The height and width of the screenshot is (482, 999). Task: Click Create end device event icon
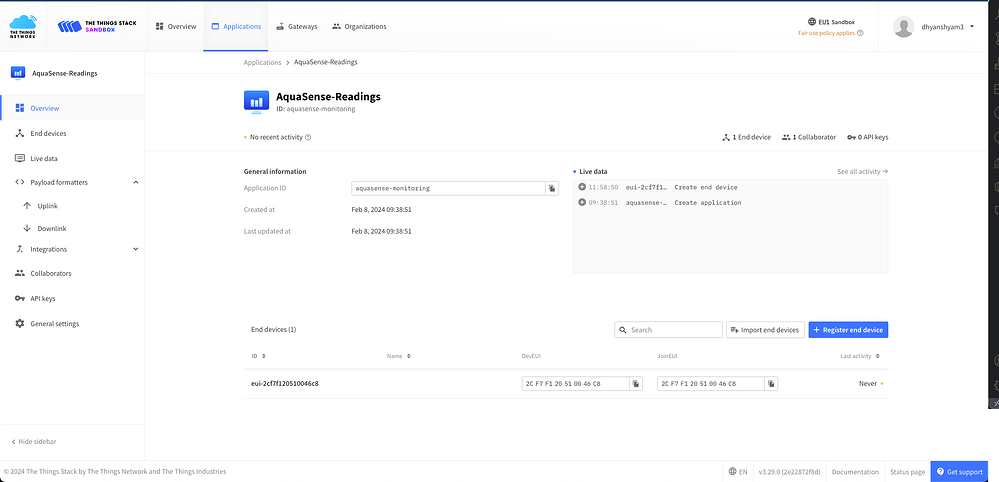tap(582, 187)
